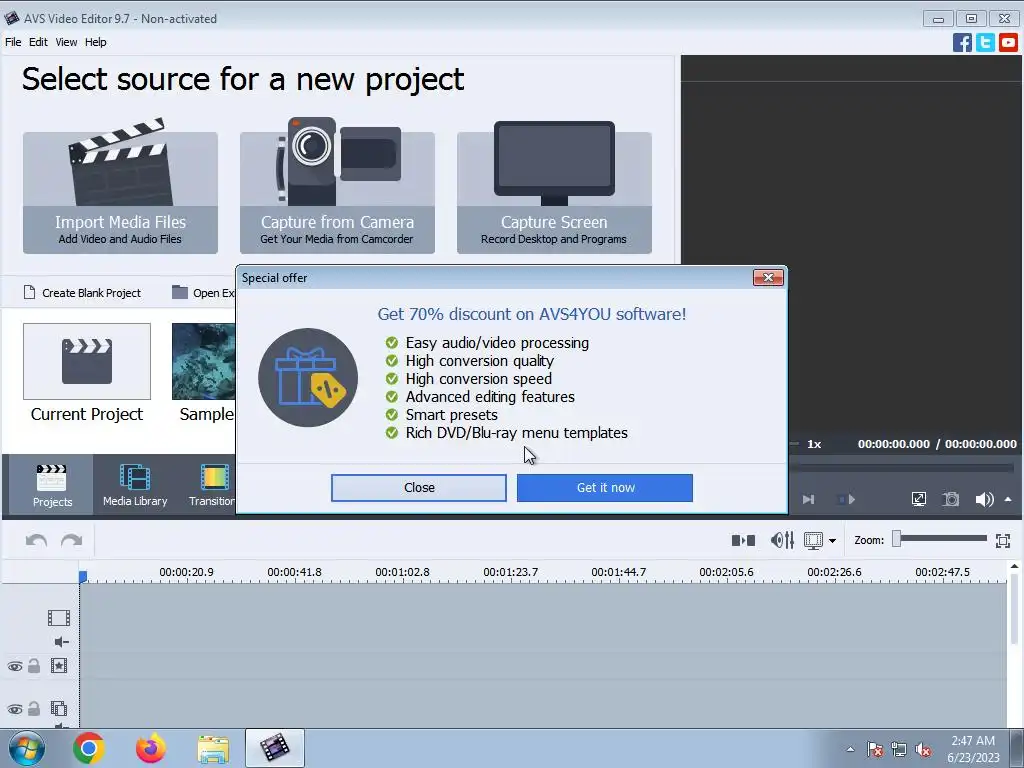Click the network tray icon
1024x768 pixels.
(899, 749)
